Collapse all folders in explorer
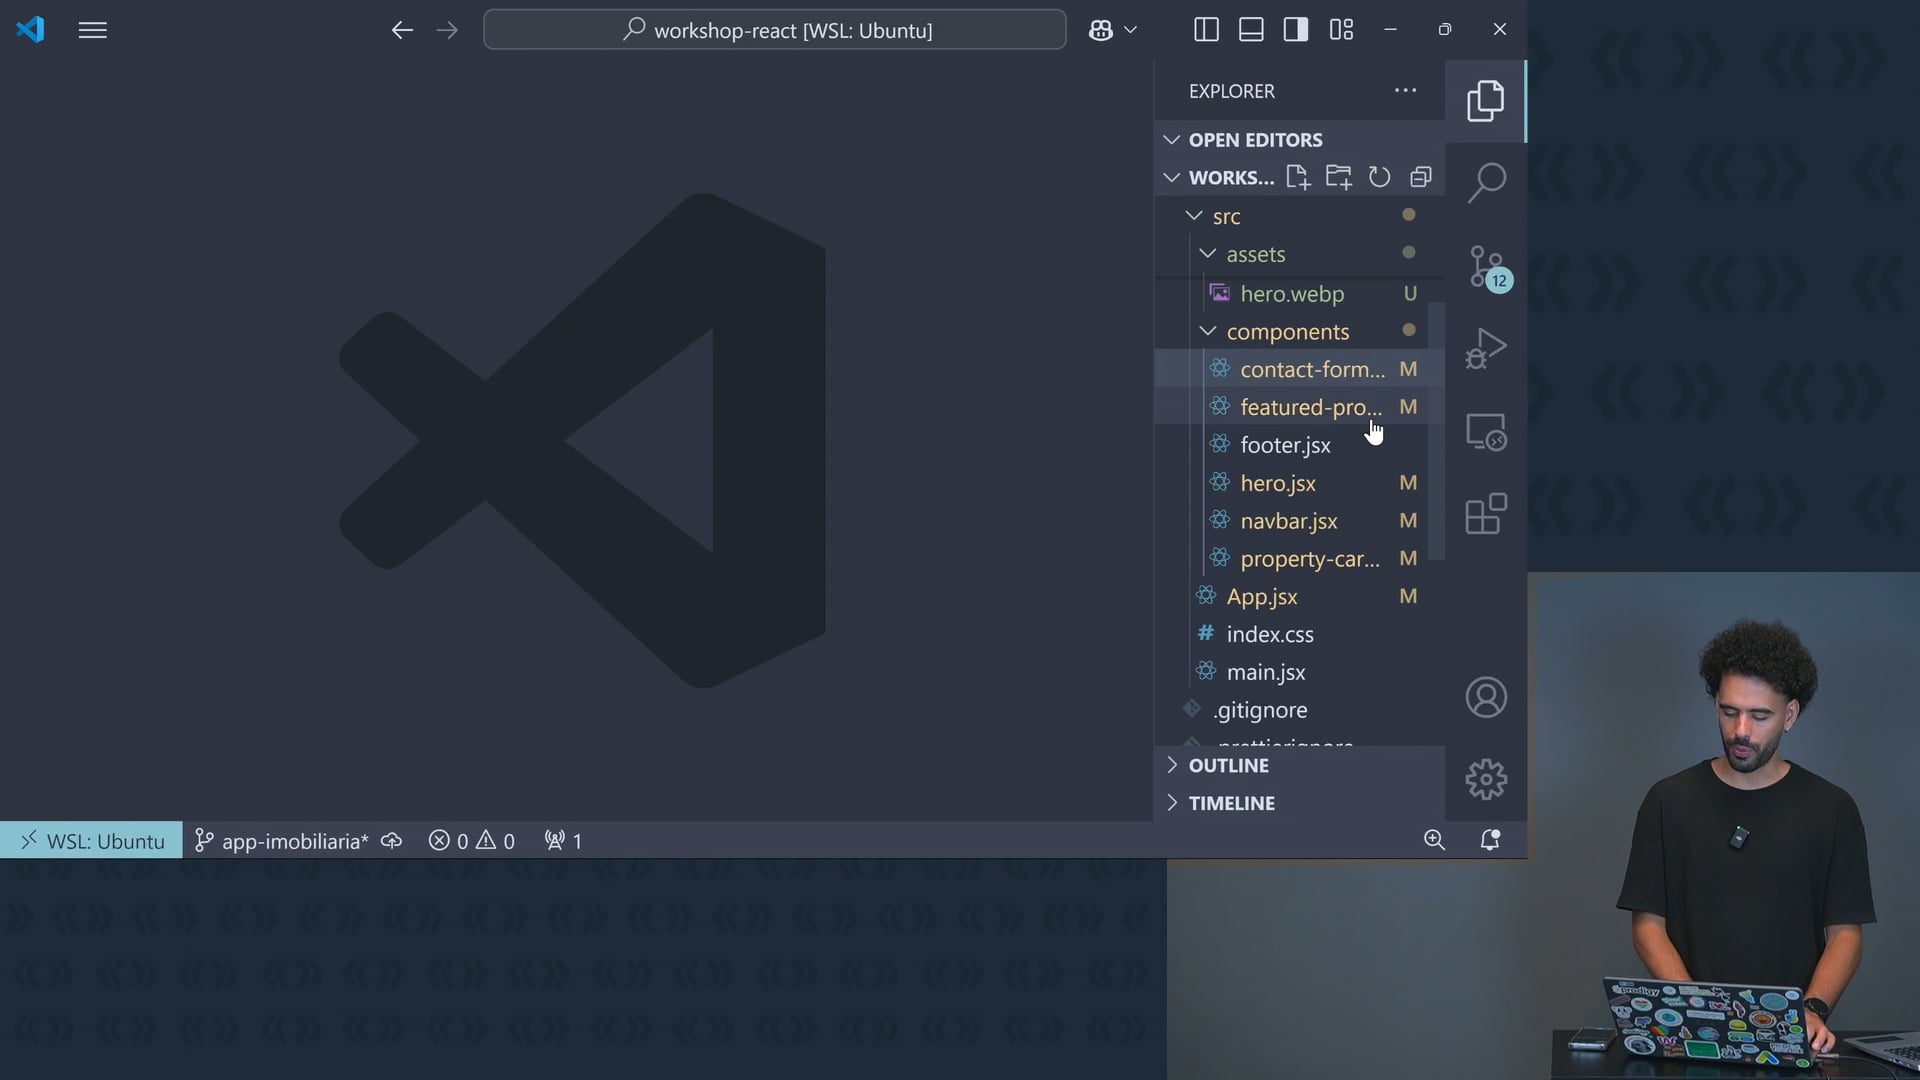The height and width of the screenshot is (1080, 1920). (x=1421, y=178)
